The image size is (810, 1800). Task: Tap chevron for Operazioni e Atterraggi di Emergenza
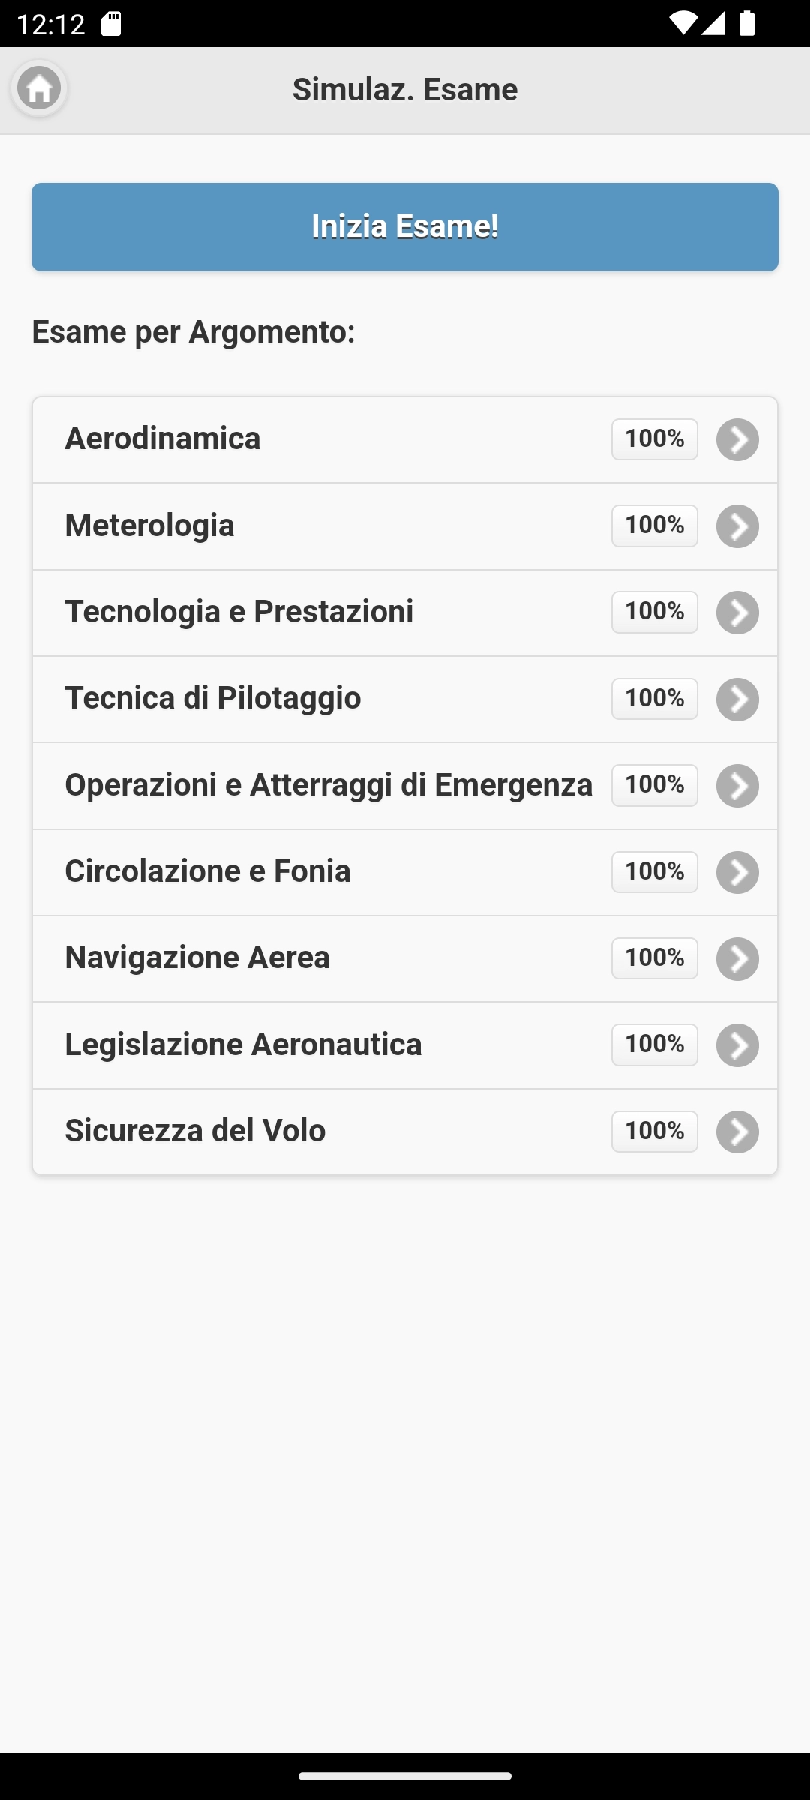coord(737,786)
